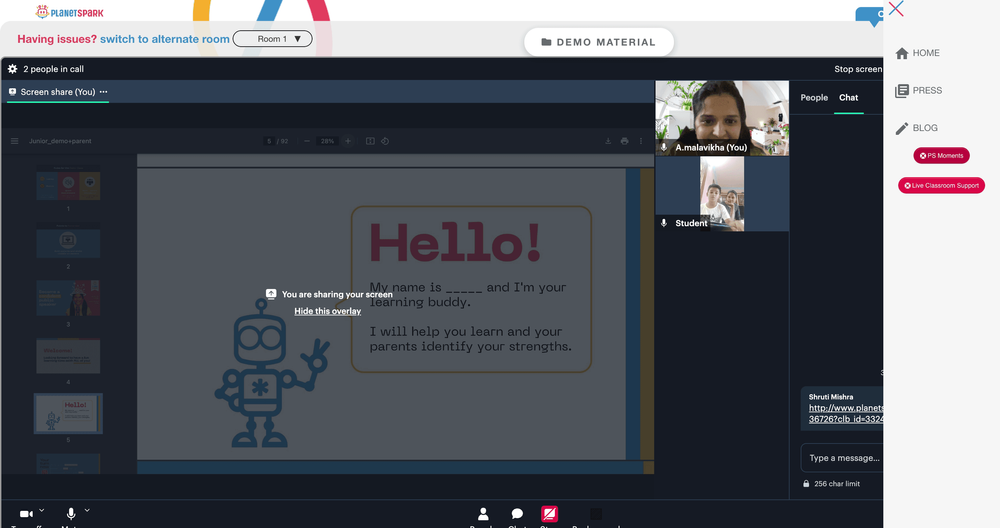Click A.malavikha microphone icon
The height and width of the screenshot is (528, 1000).
click(x=664, y=147)
